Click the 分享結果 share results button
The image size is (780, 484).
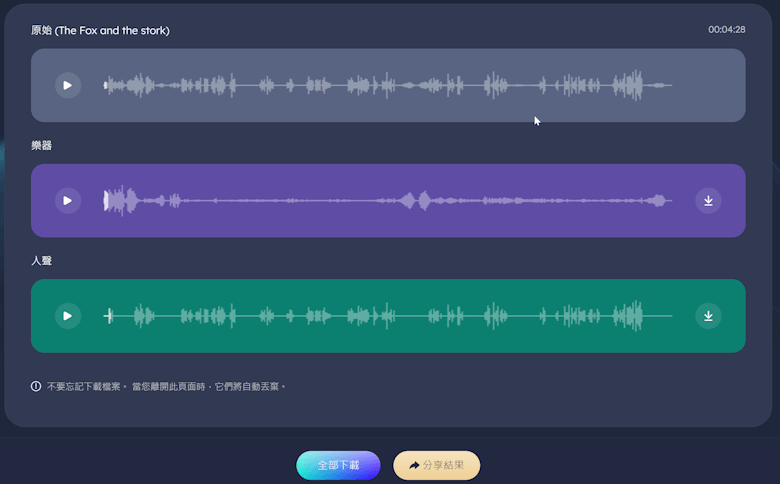437,466
